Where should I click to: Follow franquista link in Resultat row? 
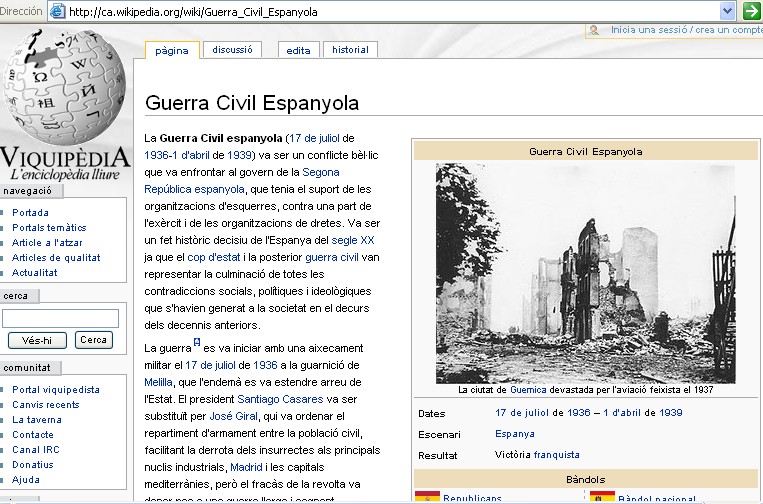557,455
